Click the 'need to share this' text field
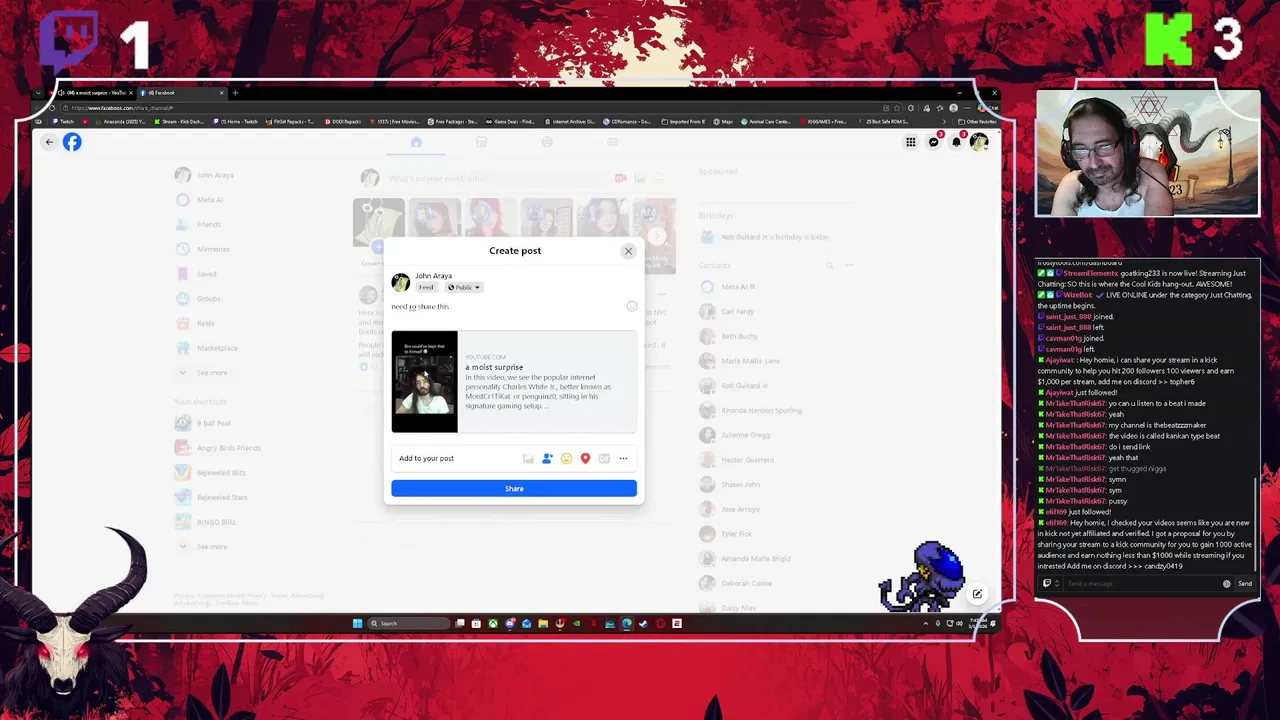Image resolution: width=1280 pixels, height=720 pixels. [x=505, y=307]
